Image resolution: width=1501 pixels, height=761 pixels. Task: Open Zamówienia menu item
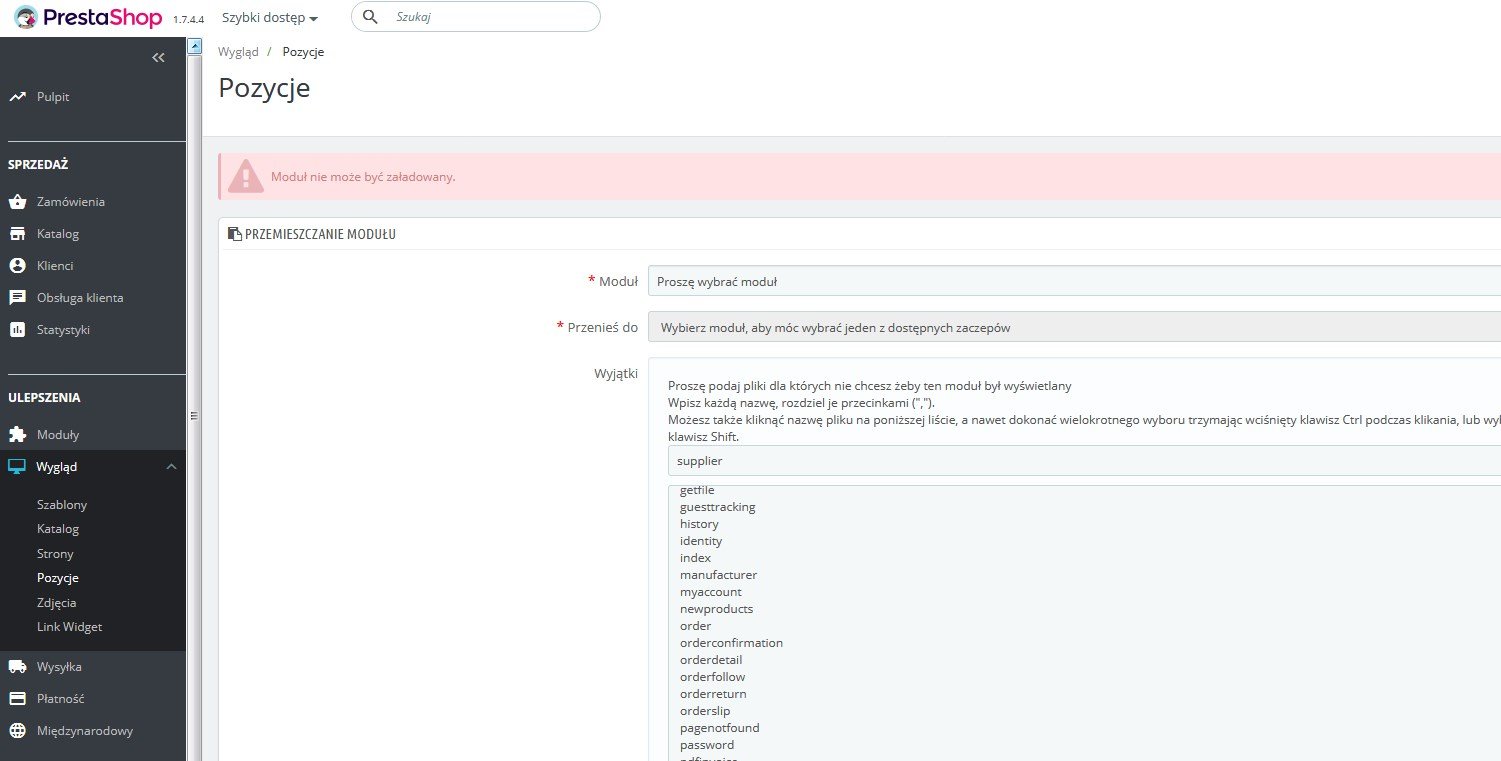tap(71, 202)
